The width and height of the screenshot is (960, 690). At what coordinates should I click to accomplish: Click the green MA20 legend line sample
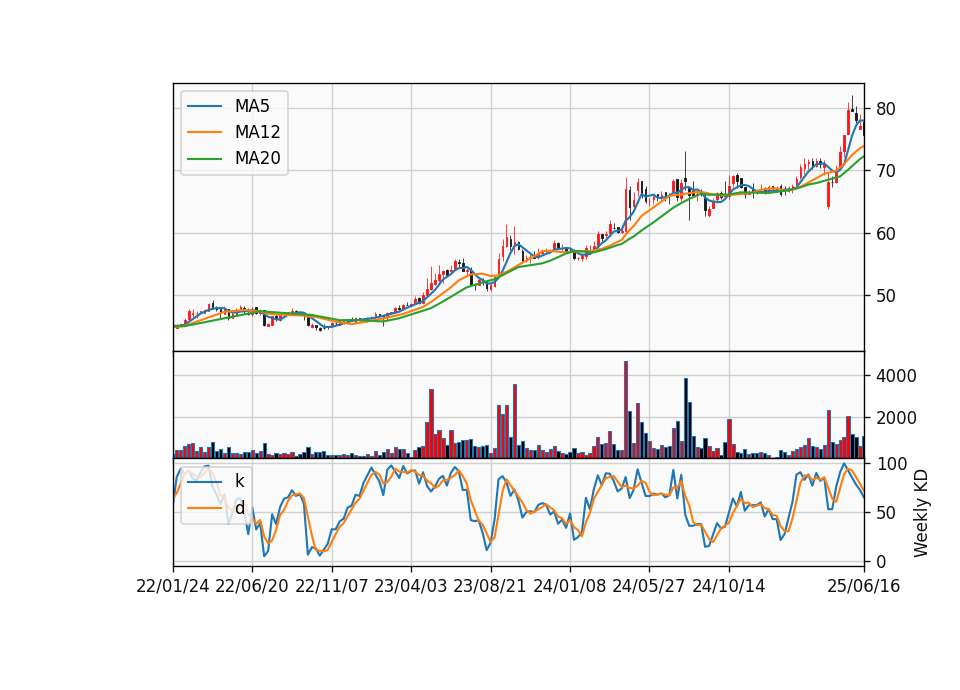(x=204, y=159)
